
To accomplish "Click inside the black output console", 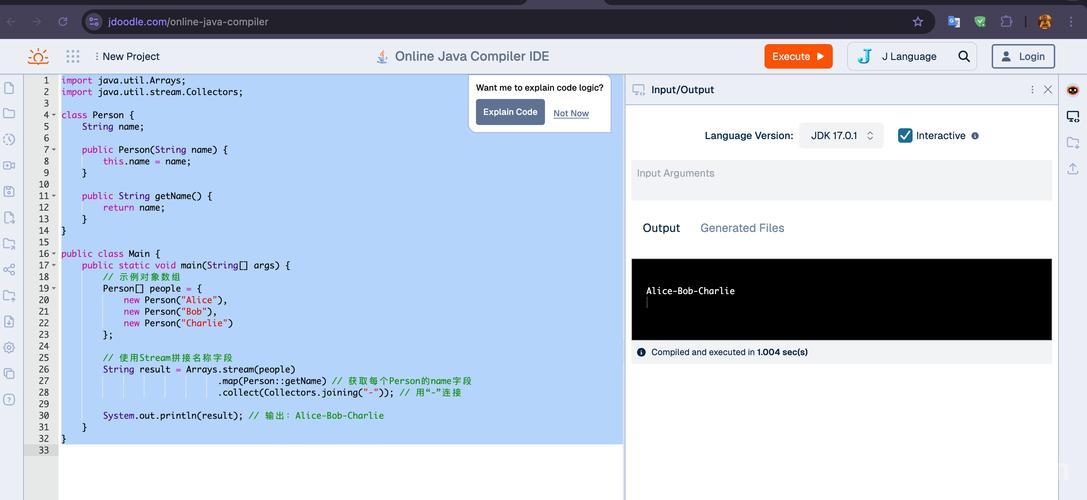I will pyautogui.click(x=841, y=300).
